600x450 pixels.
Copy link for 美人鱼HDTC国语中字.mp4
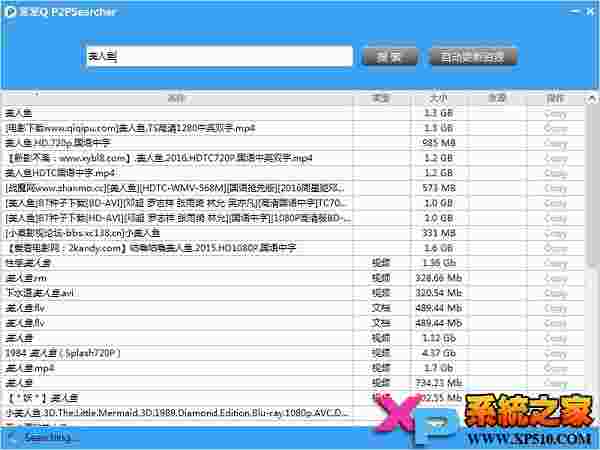point(556,173)
